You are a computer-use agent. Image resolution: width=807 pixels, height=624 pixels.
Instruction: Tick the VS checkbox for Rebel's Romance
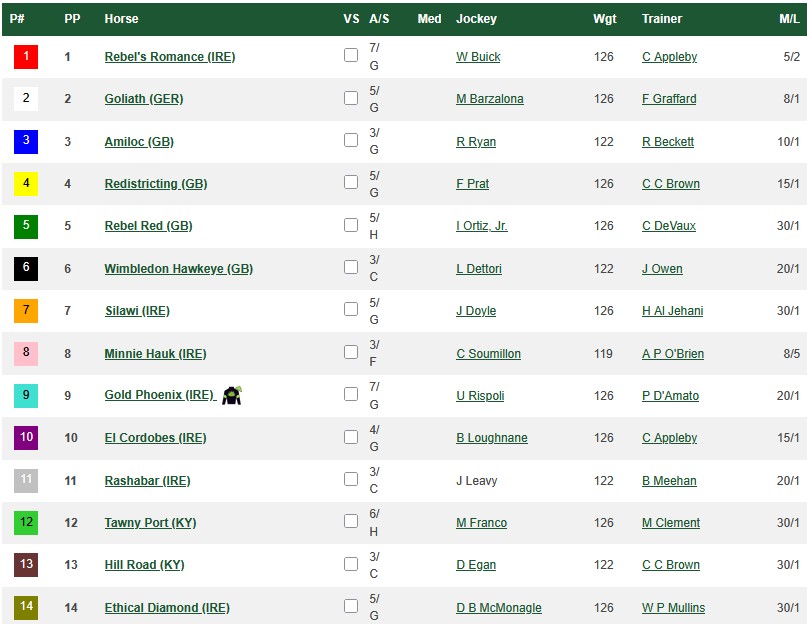click(x=351, y=56)
